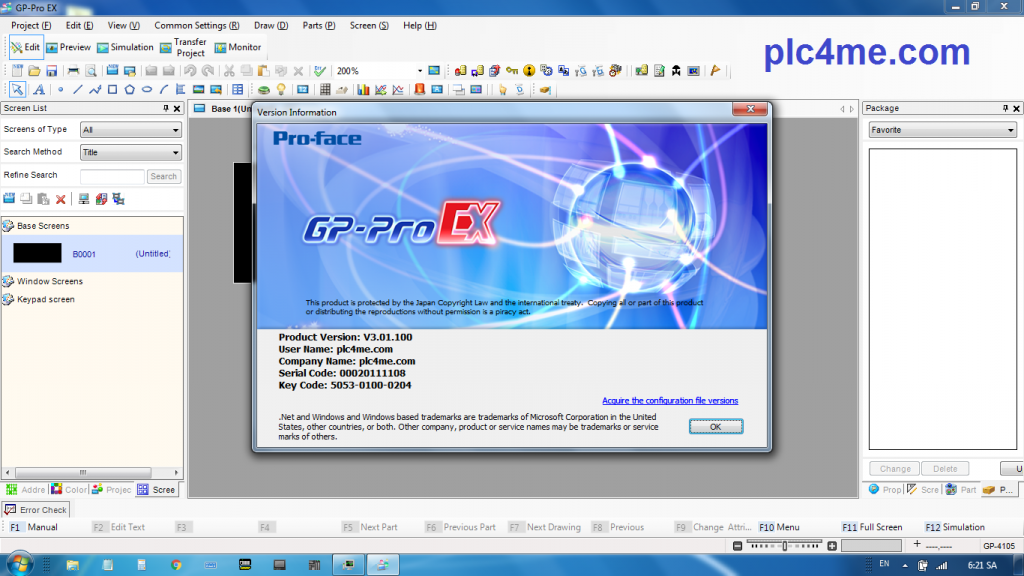Open the Screens of Type dropdown
Viewport: 1024px width, 576px height.
click(131, 130)
